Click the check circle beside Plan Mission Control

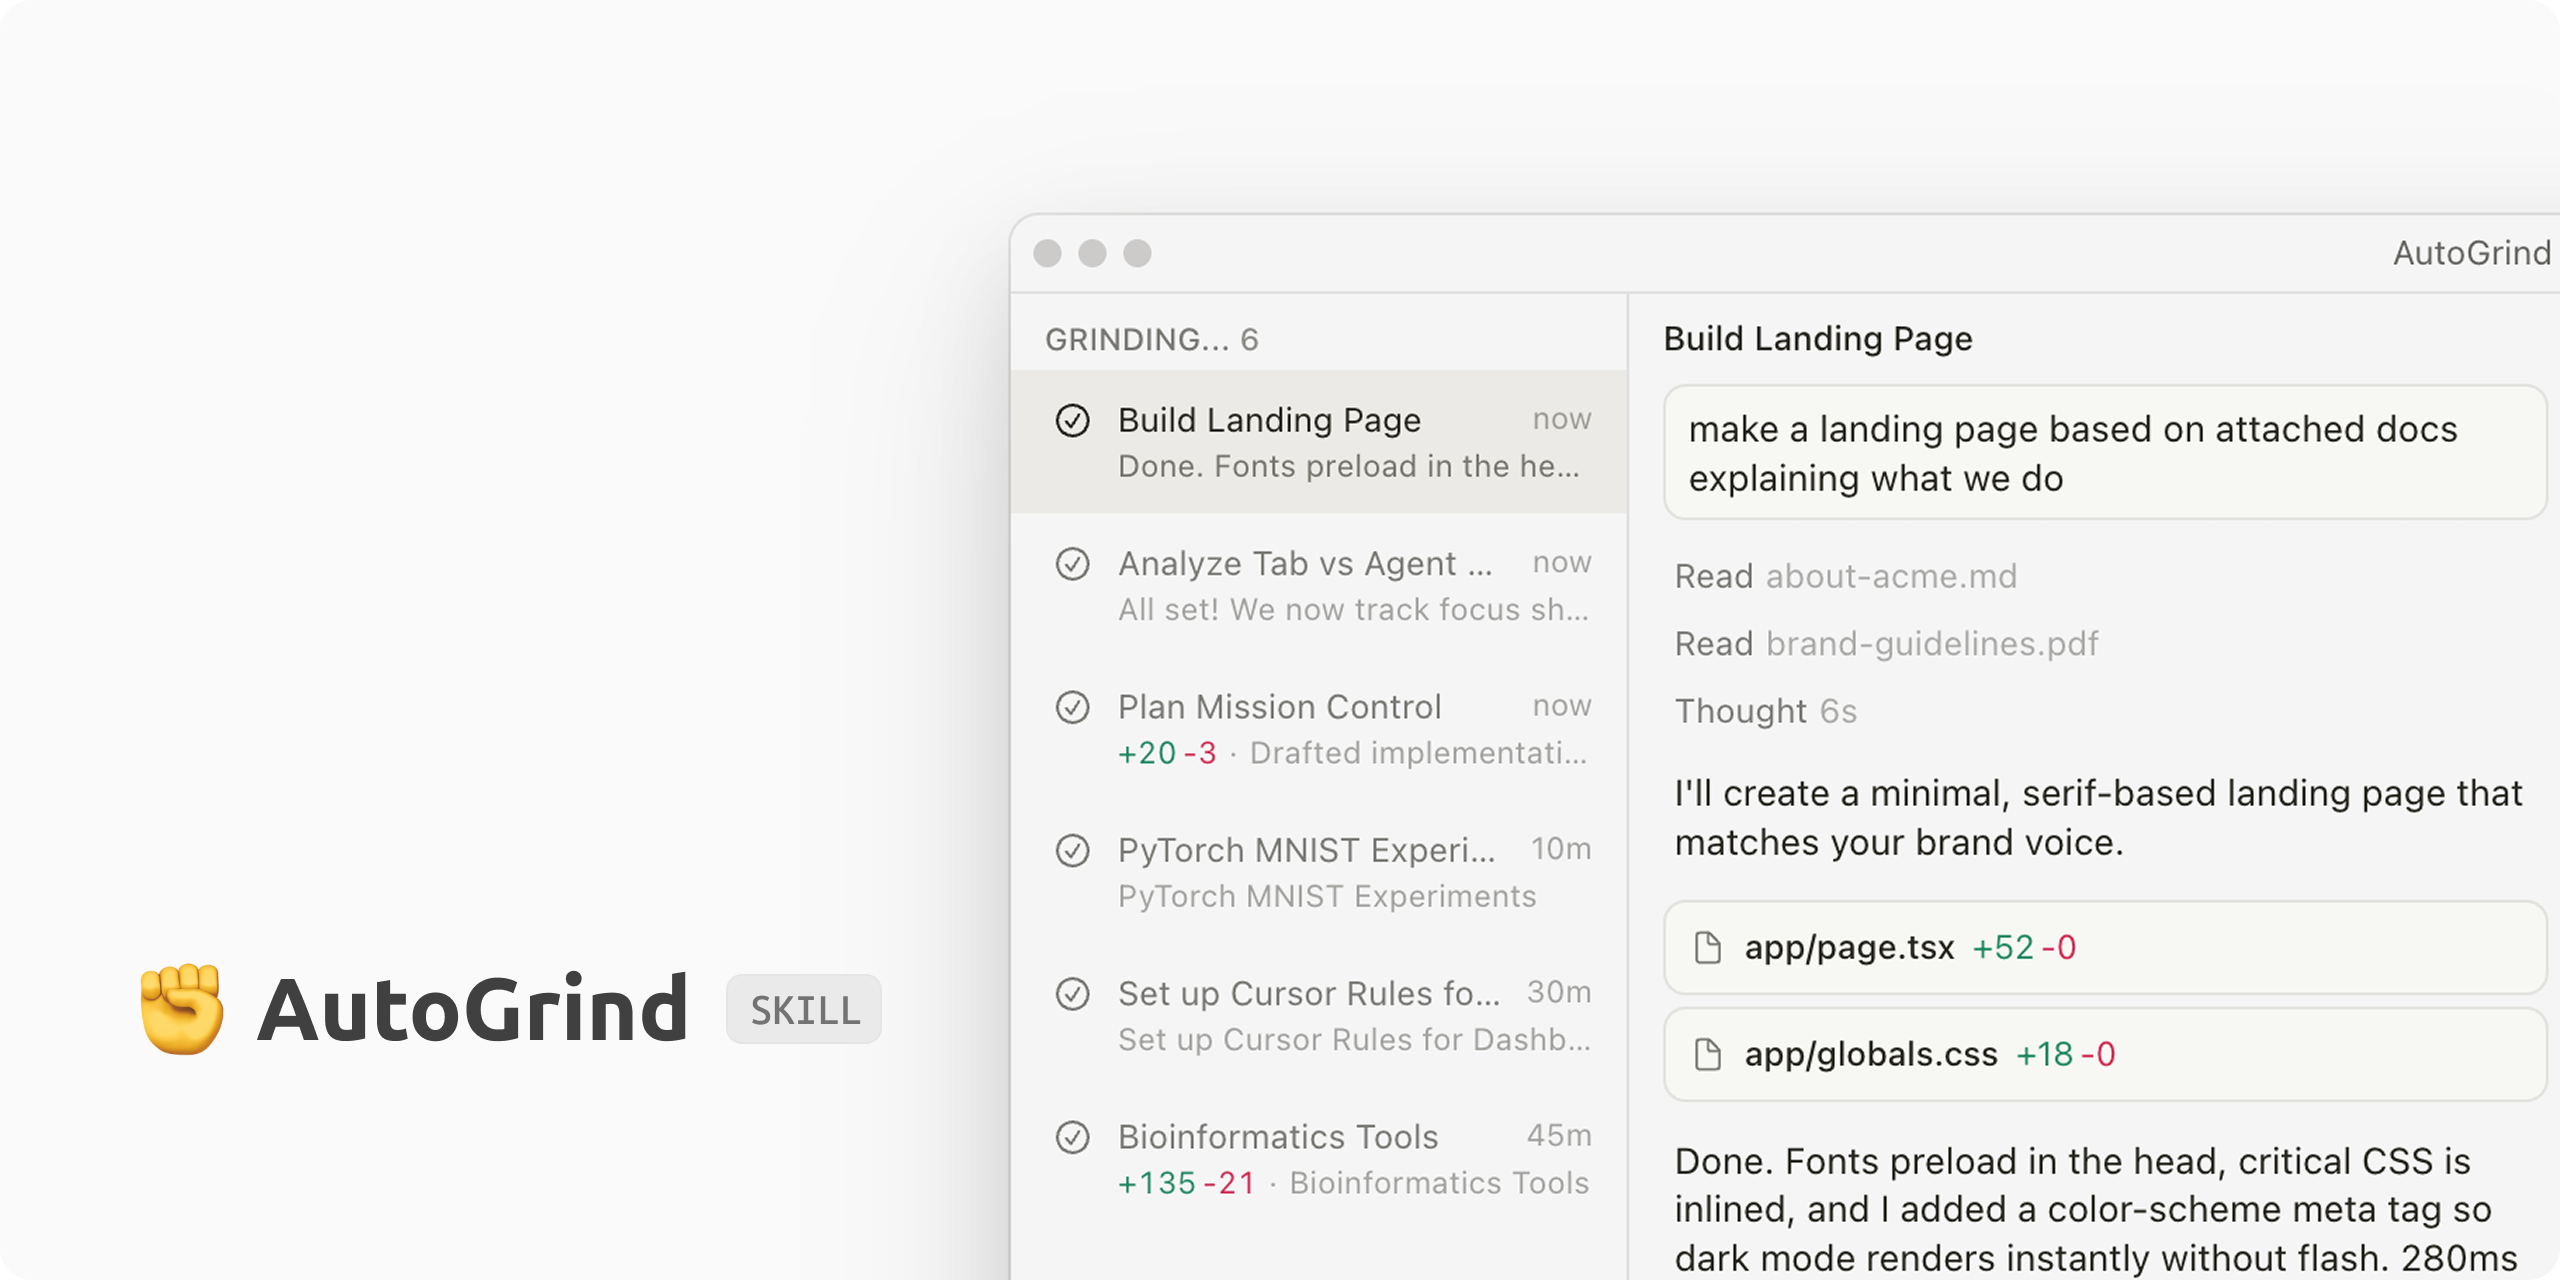pyautogui.click(x=1074, y=709)
